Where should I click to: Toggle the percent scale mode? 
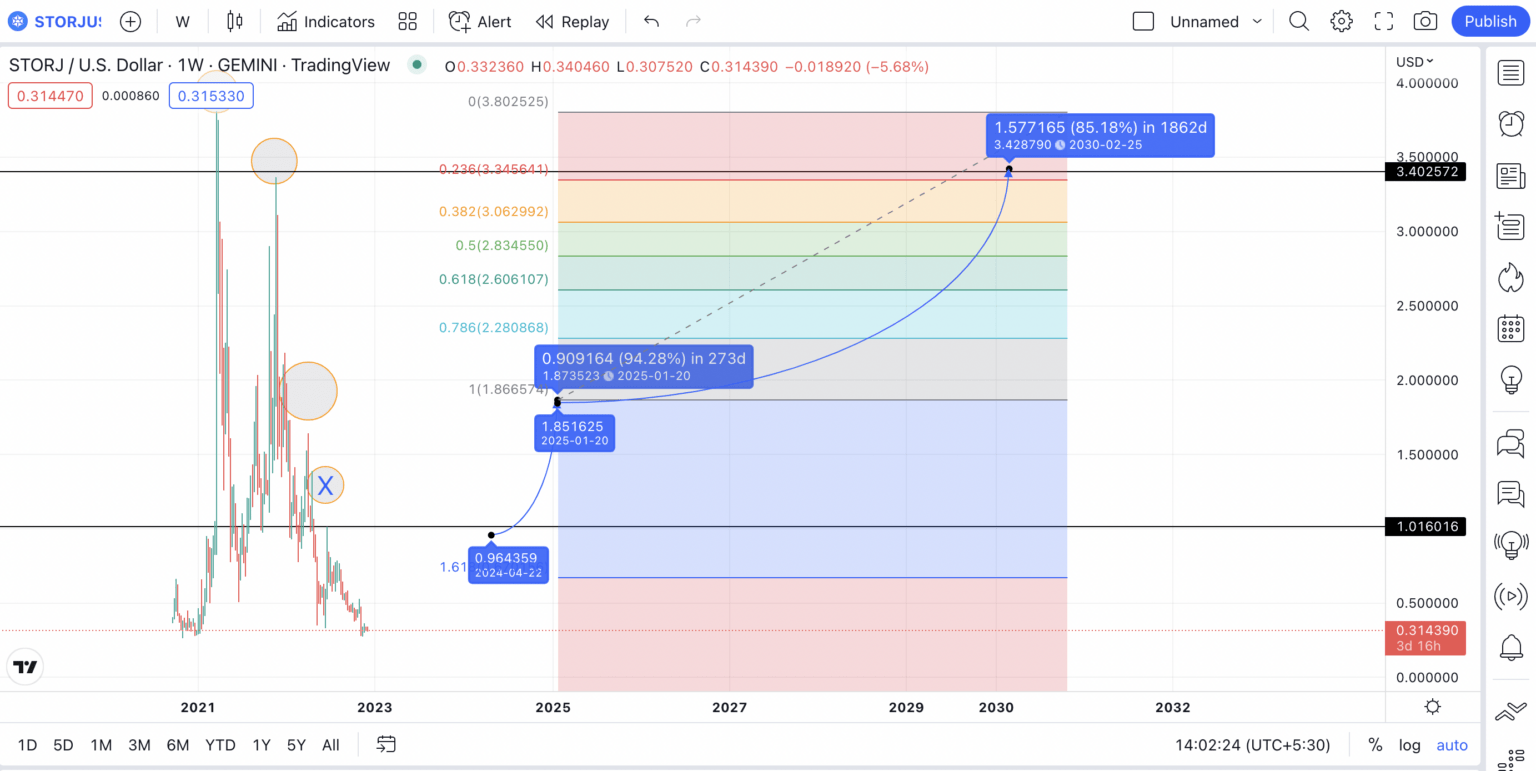pyautogui.click(x=1375, y=745)
